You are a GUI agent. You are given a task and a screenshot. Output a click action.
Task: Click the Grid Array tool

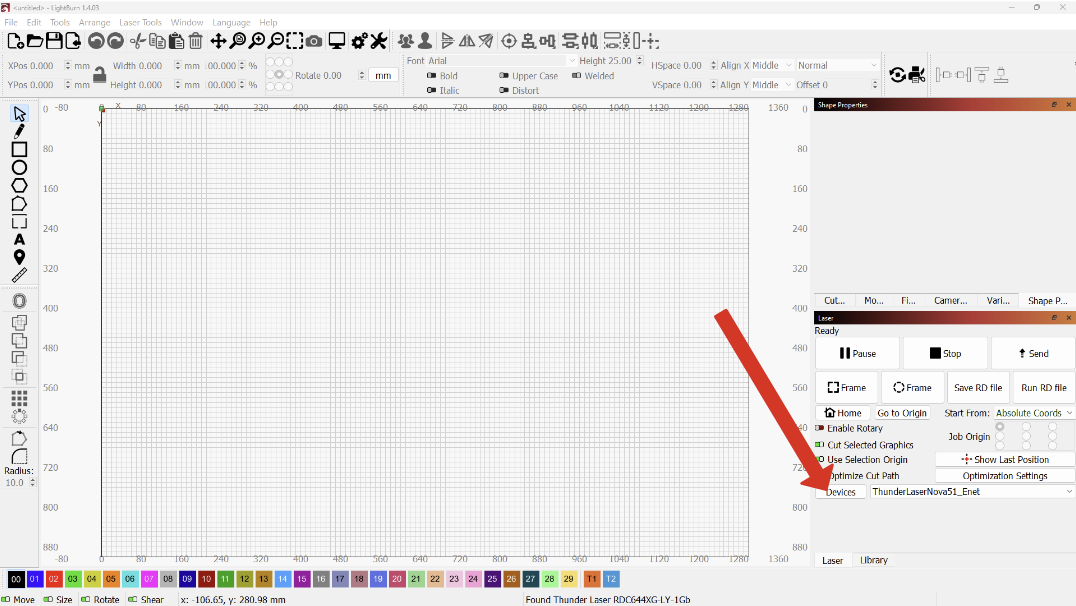click(x=19, y=399)
